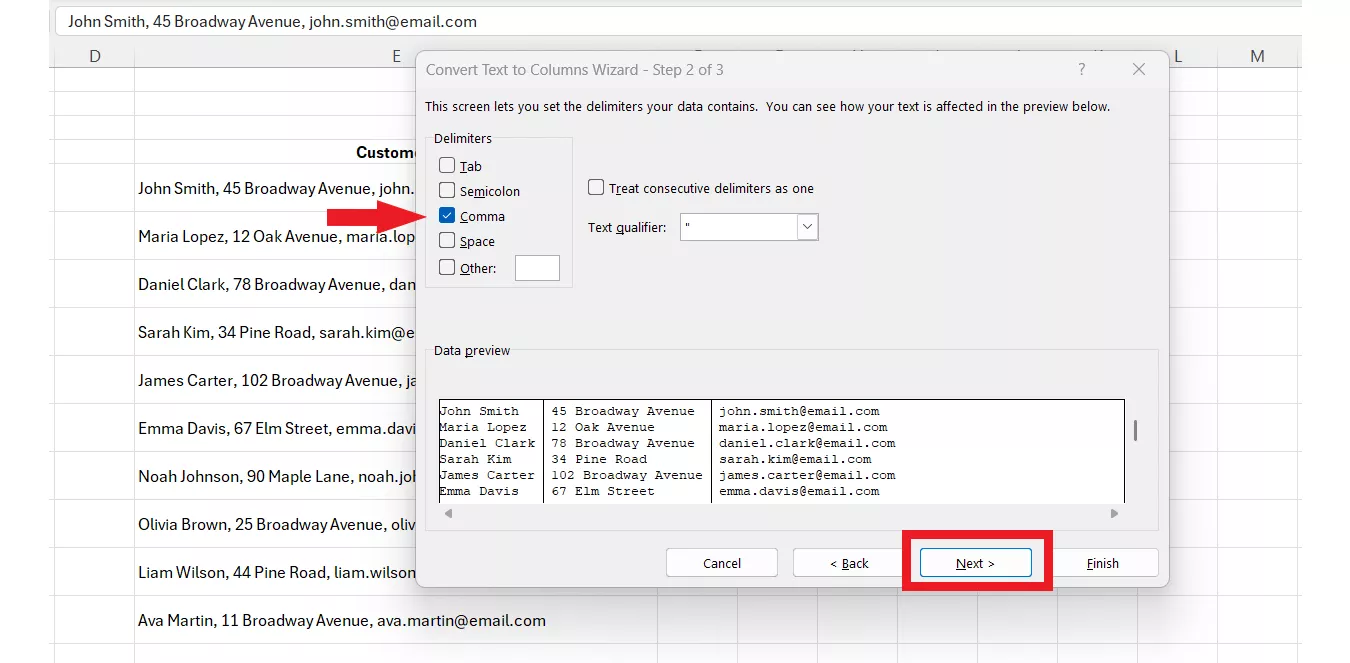Viewport: 1350px width, 663px height.
Task: Cancel the Text to Columns wizard
Action: [721, 562]
